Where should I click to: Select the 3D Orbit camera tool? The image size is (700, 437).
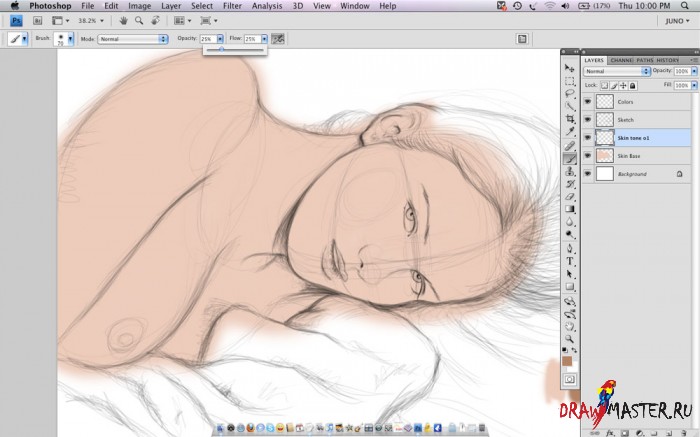pos(570,314)
